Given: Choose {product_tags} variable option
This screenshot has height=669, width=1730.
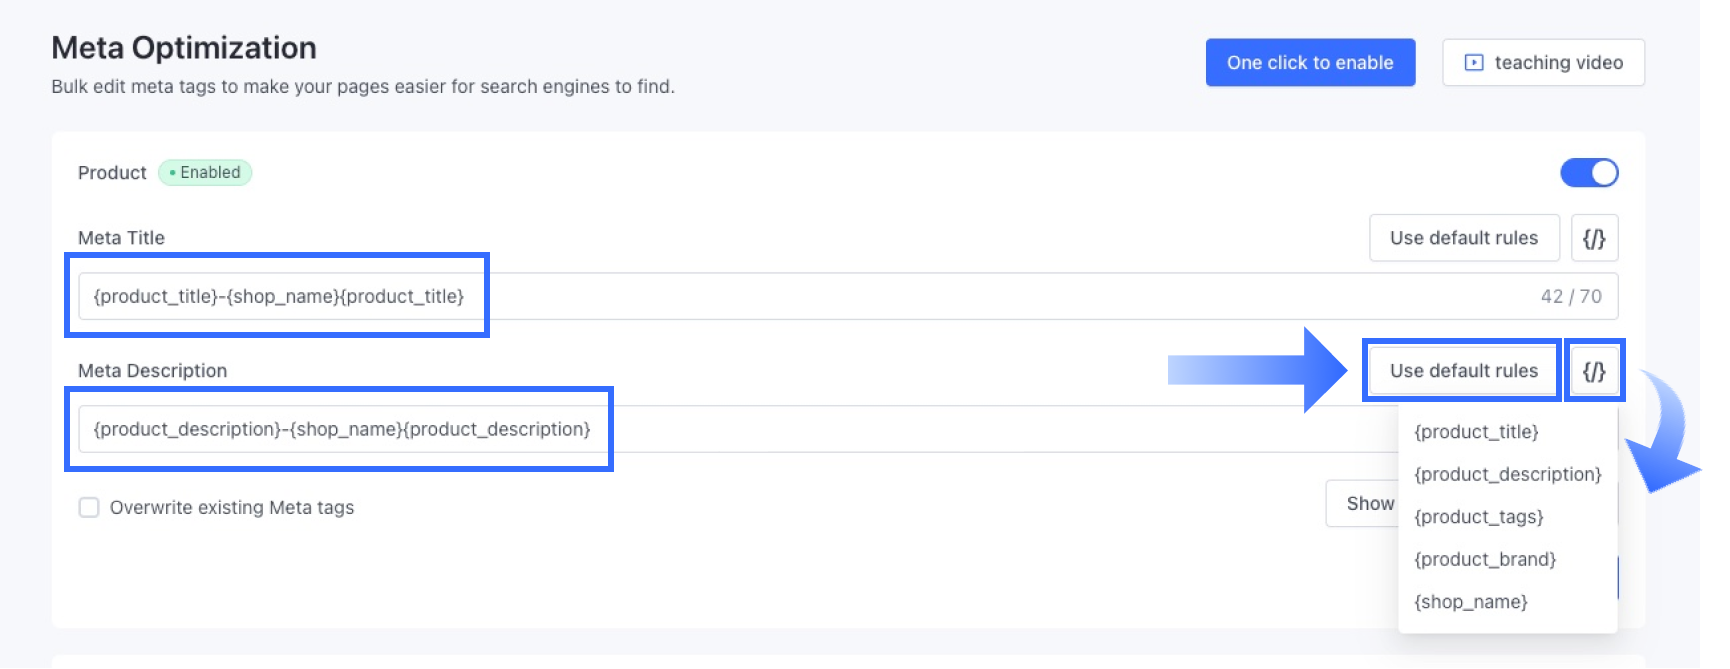Looking at the screenshot, I should (x=1478, y=517).
